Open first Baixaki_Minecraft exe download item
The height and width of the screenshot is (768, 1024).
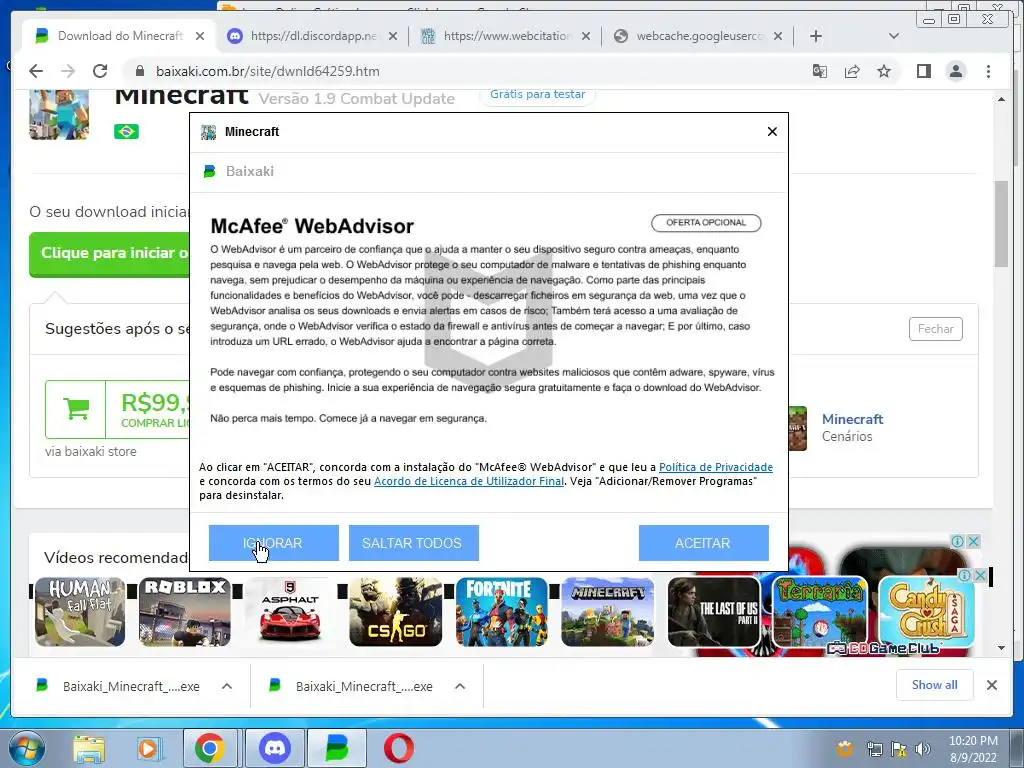tap(118, 686)
